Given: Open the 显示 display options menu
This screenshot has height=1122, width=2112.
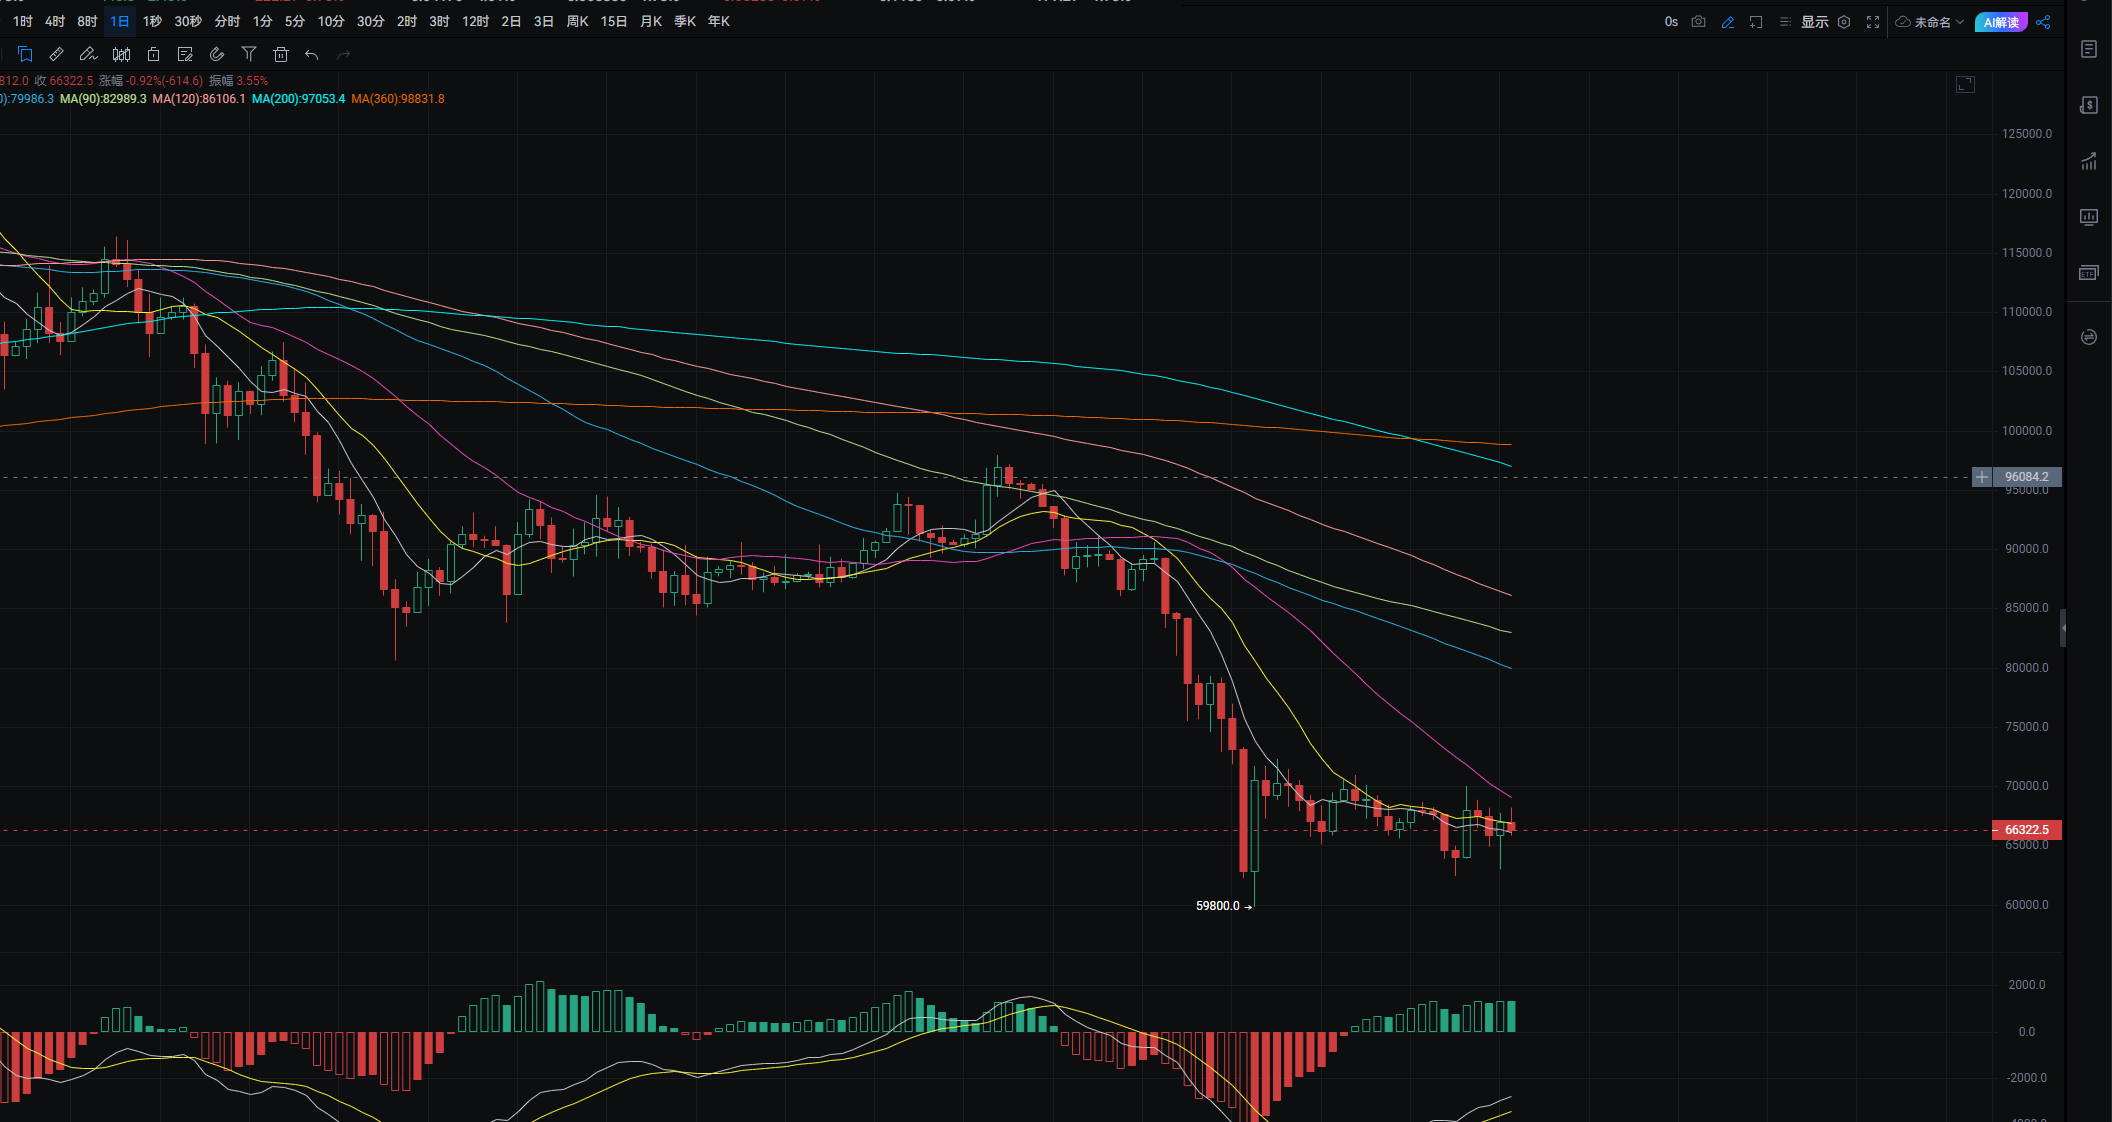Looking at the screenshot, I should (1814, 22).
